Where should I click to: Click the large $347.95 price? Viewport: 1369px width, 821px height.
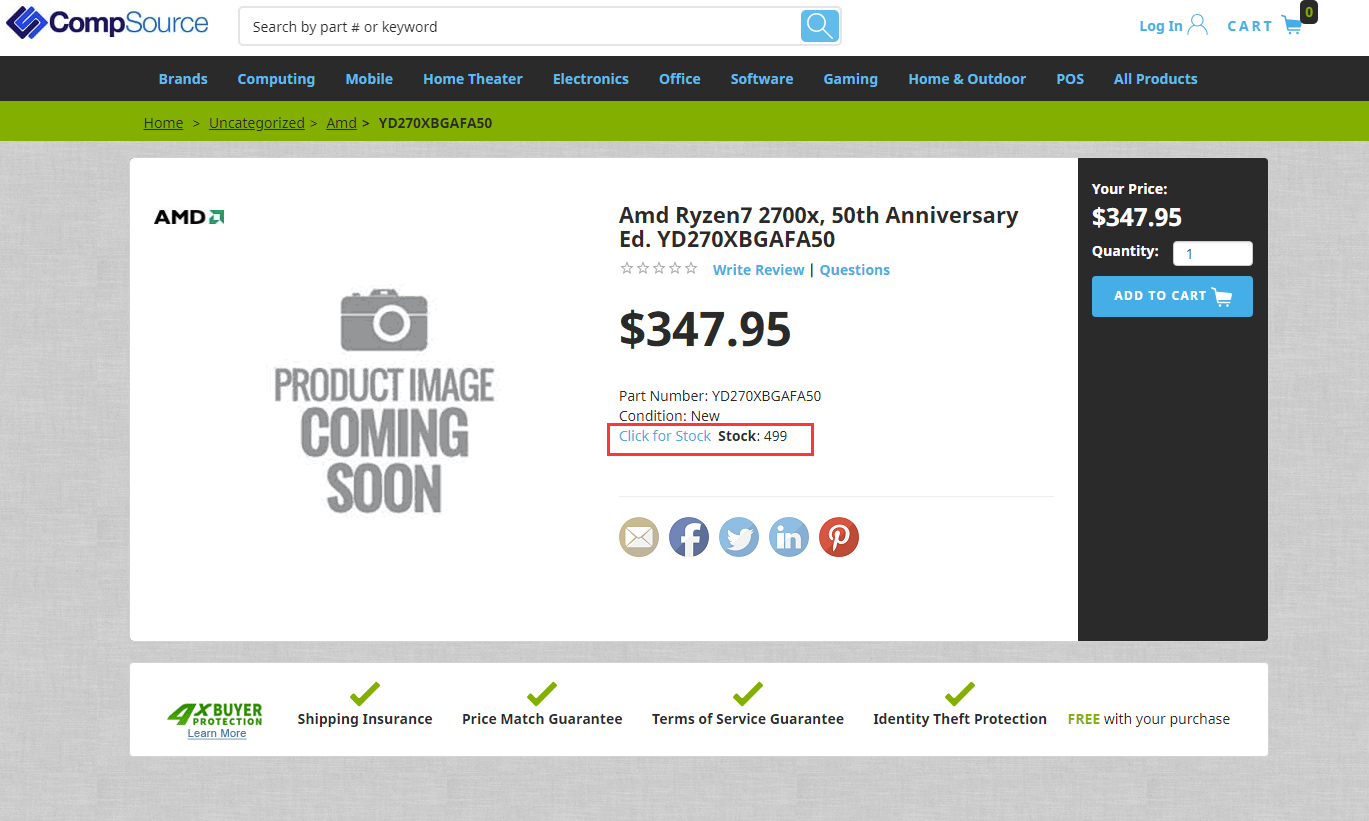[705, 328]
